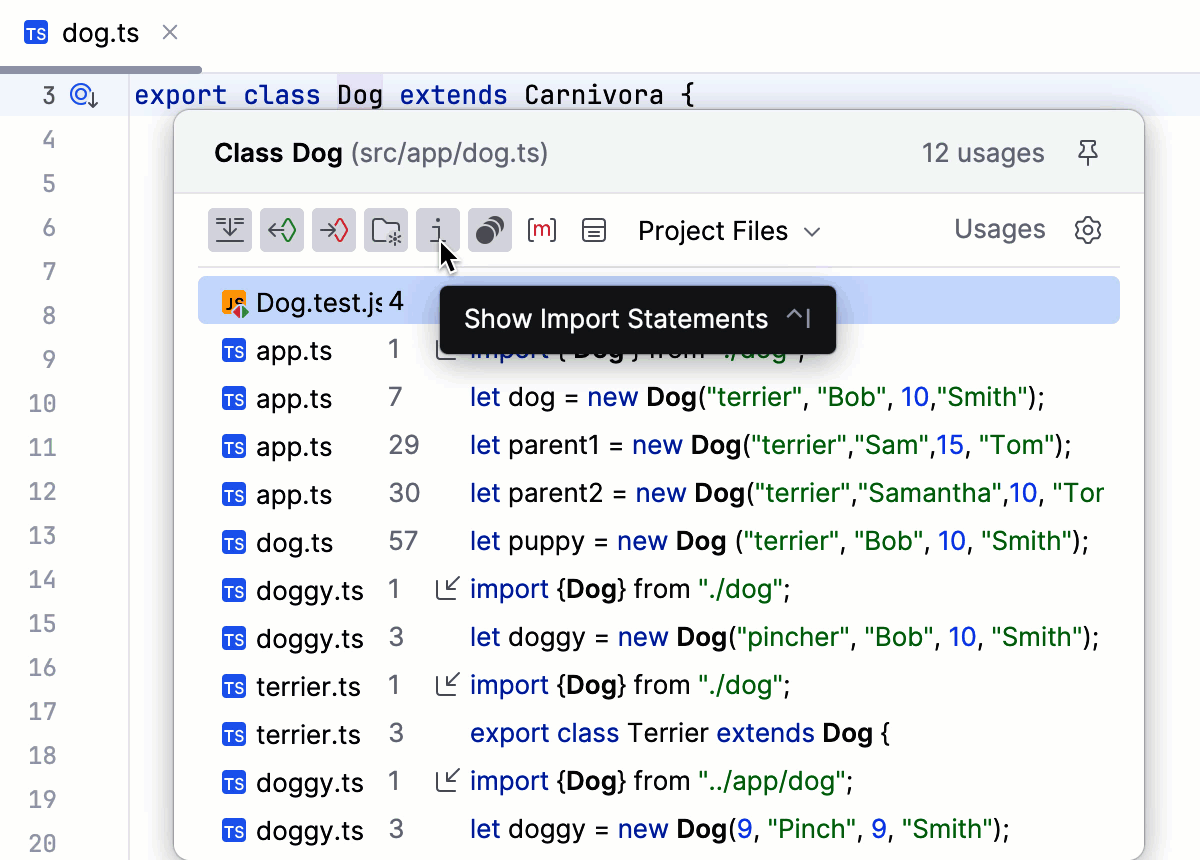Click the overlapping circles toolbar icon

[x=490, y=230]
